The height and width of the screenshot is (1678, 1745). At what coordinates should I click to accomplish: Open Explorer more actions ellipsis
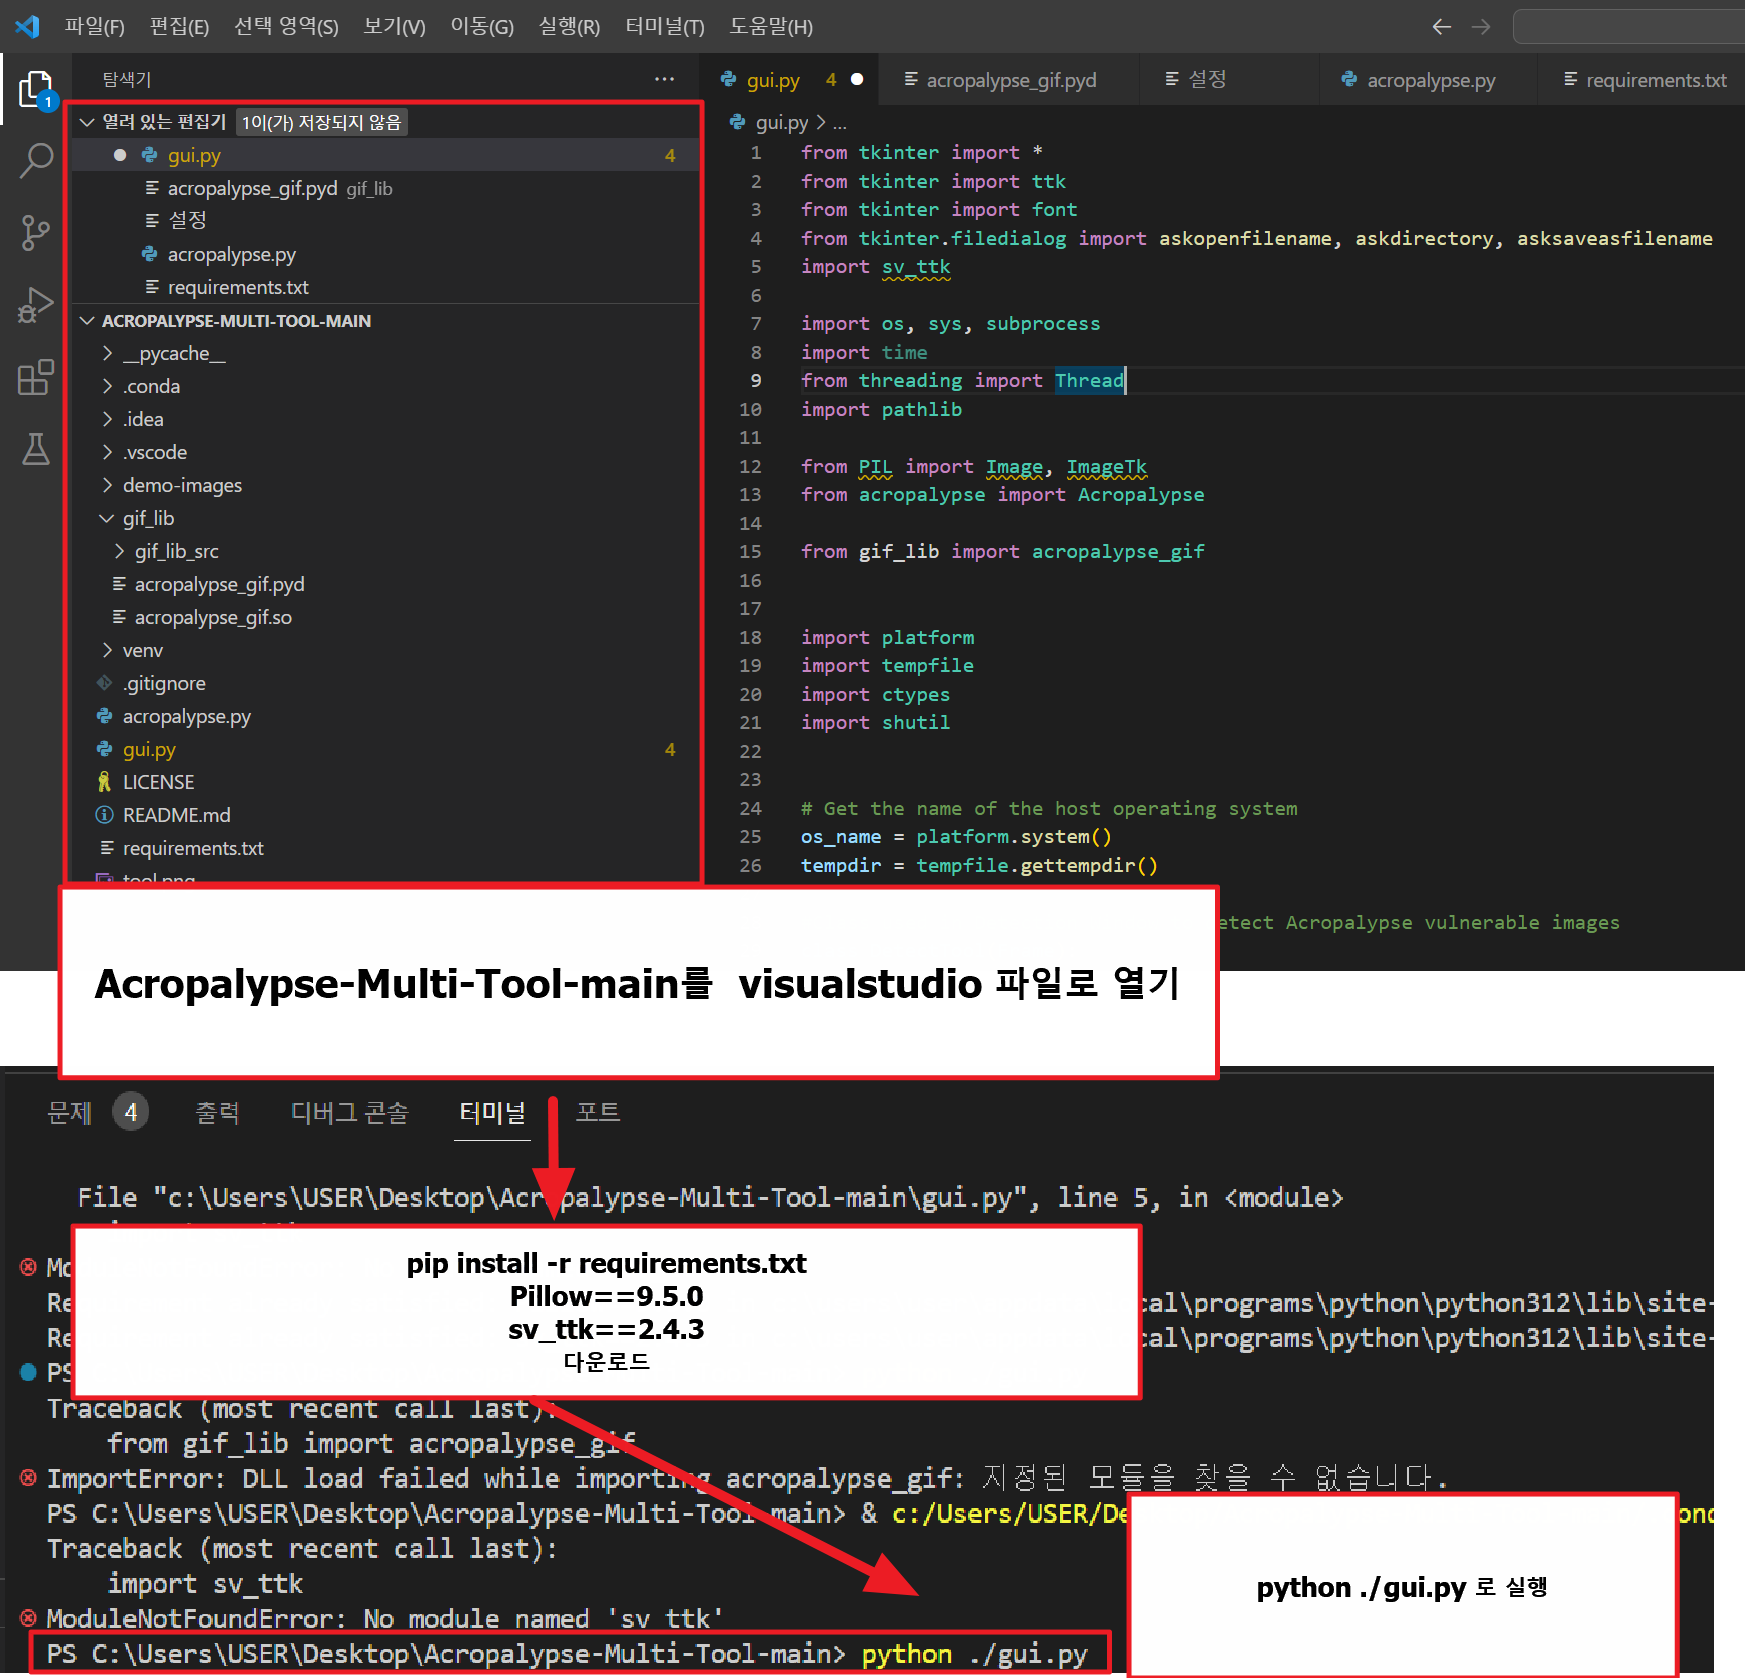coord(664,79)
